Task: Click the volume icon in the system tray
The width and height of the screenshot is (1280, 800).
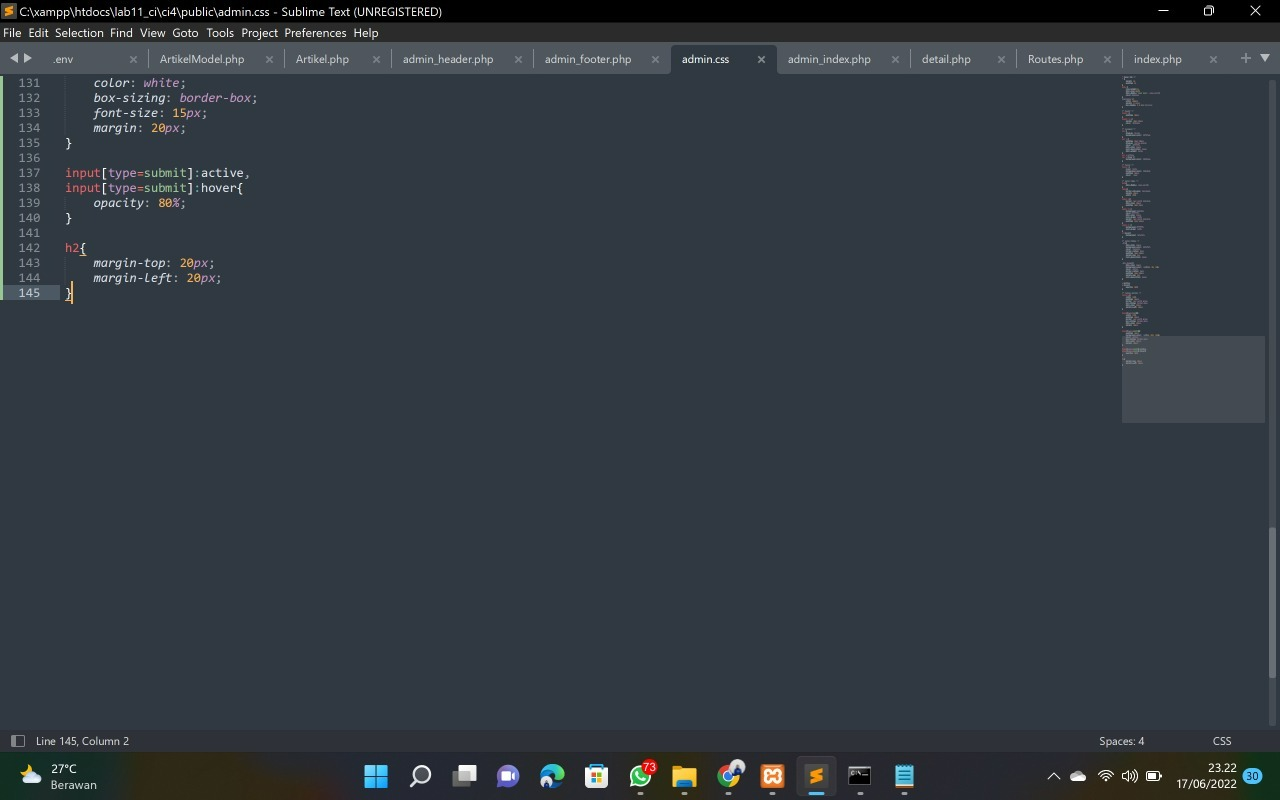Action: (x=1130, y=776)
